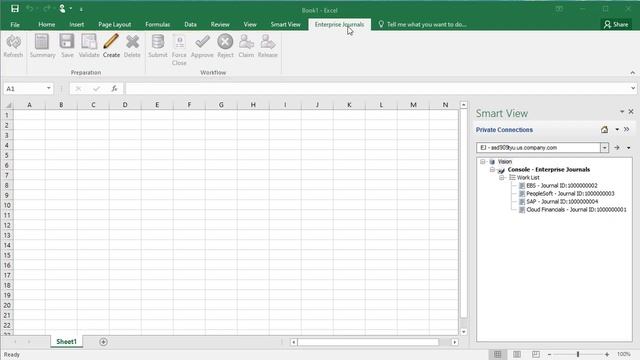Click the formula bar Cancel X icon

tap(78, 89)
